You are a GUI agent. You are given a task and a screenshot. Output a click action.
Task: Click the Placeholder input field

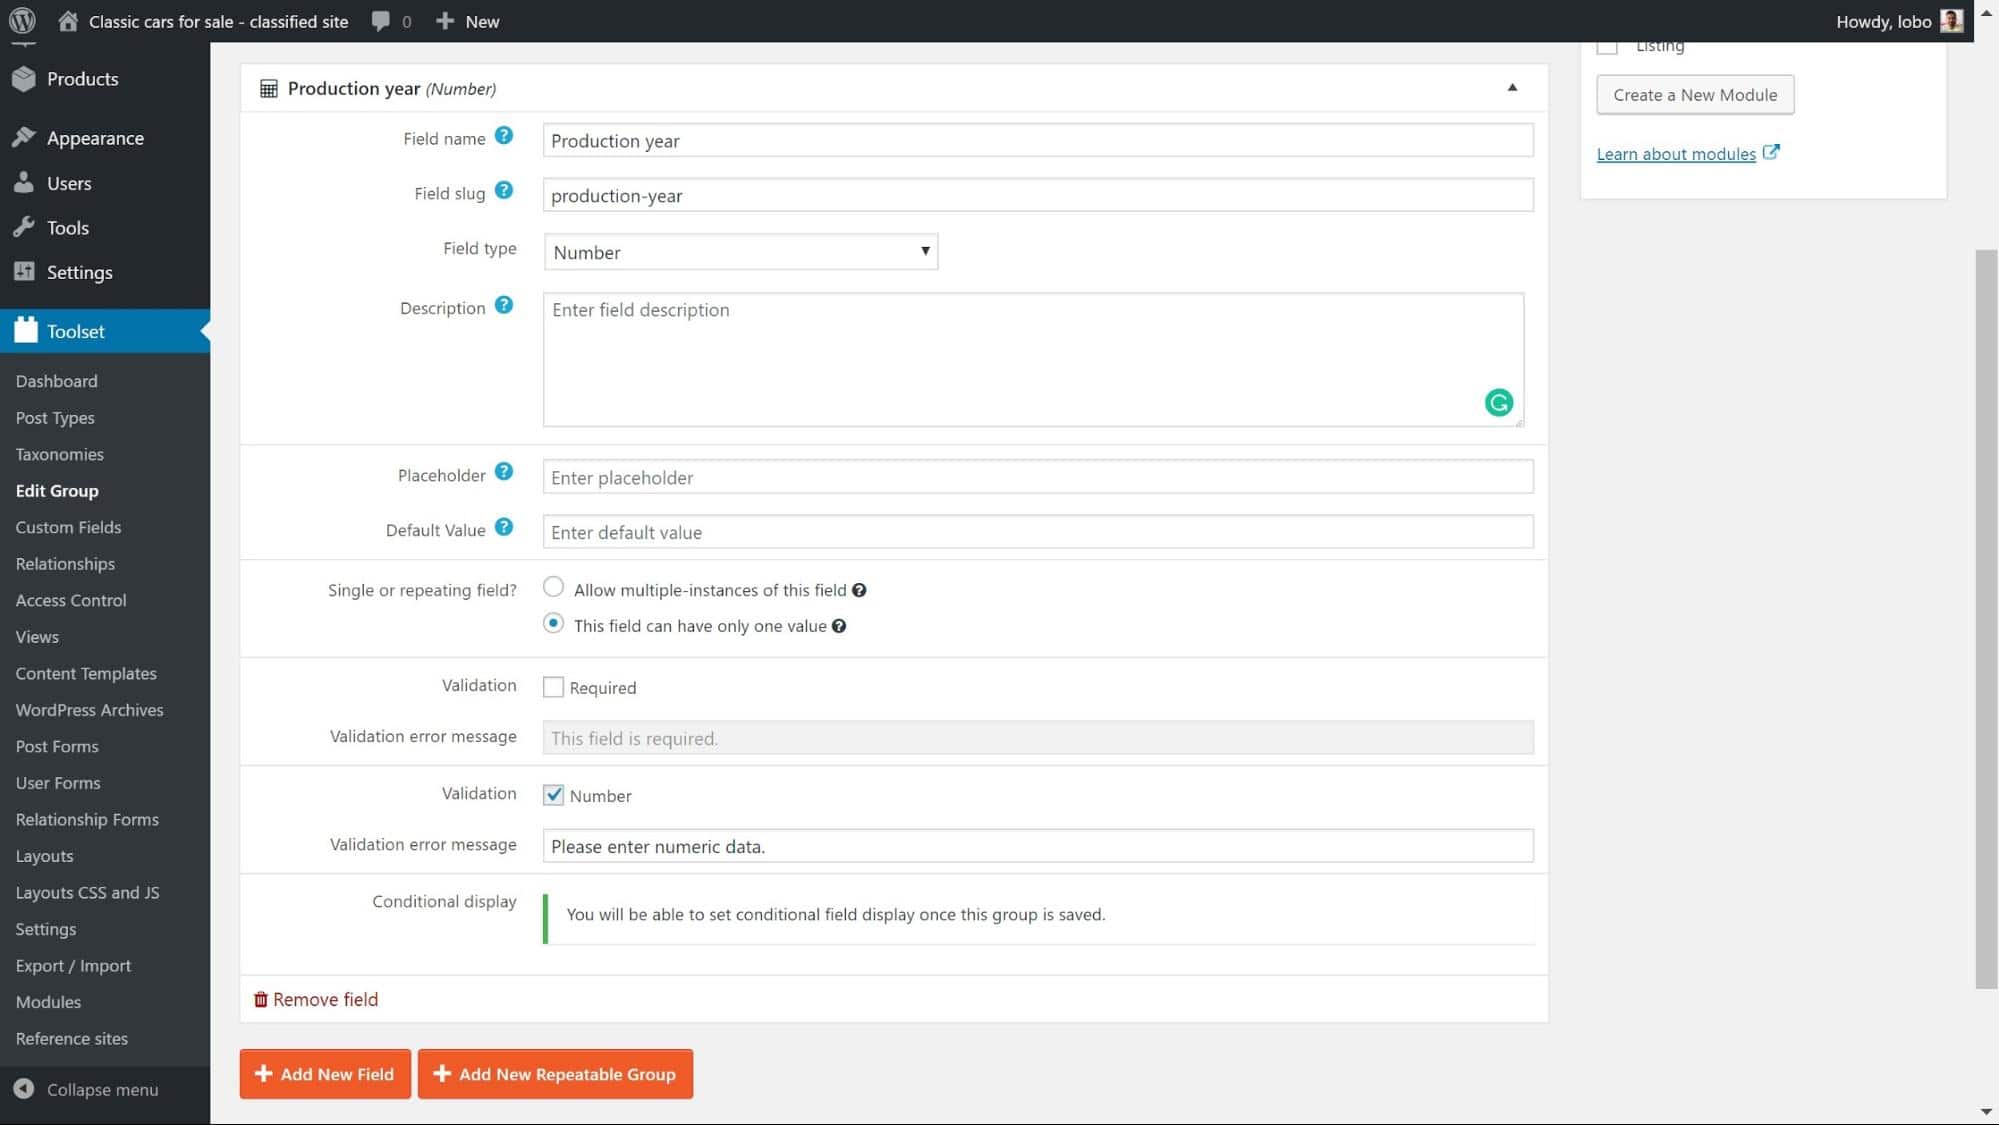[x=1037, y=475]
